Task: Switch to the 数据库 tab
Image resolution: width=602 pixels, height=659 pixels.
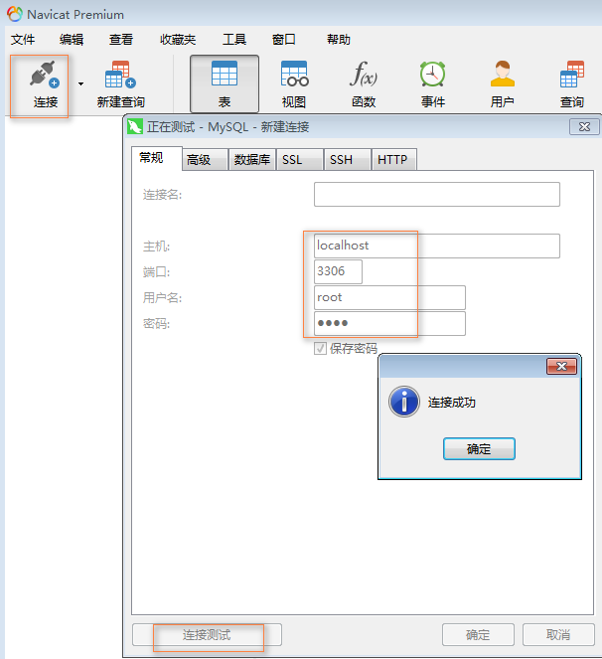Action: coord(252,160)
